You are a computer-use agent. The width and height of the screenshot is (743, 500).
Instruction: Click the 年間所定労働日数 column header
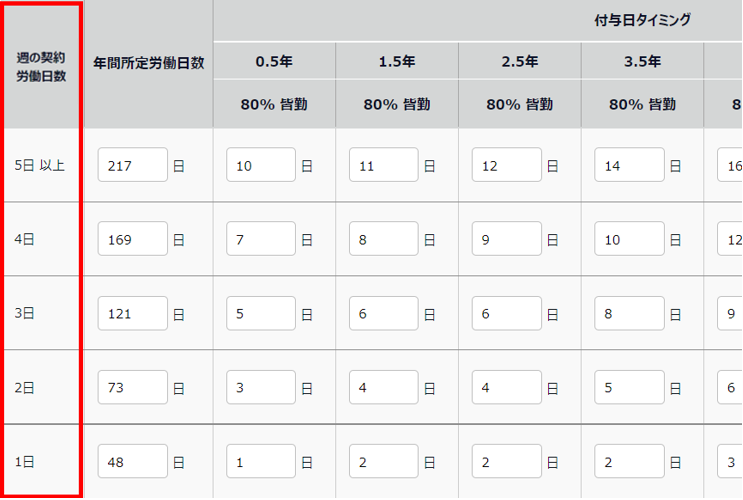tap(148, 62)
